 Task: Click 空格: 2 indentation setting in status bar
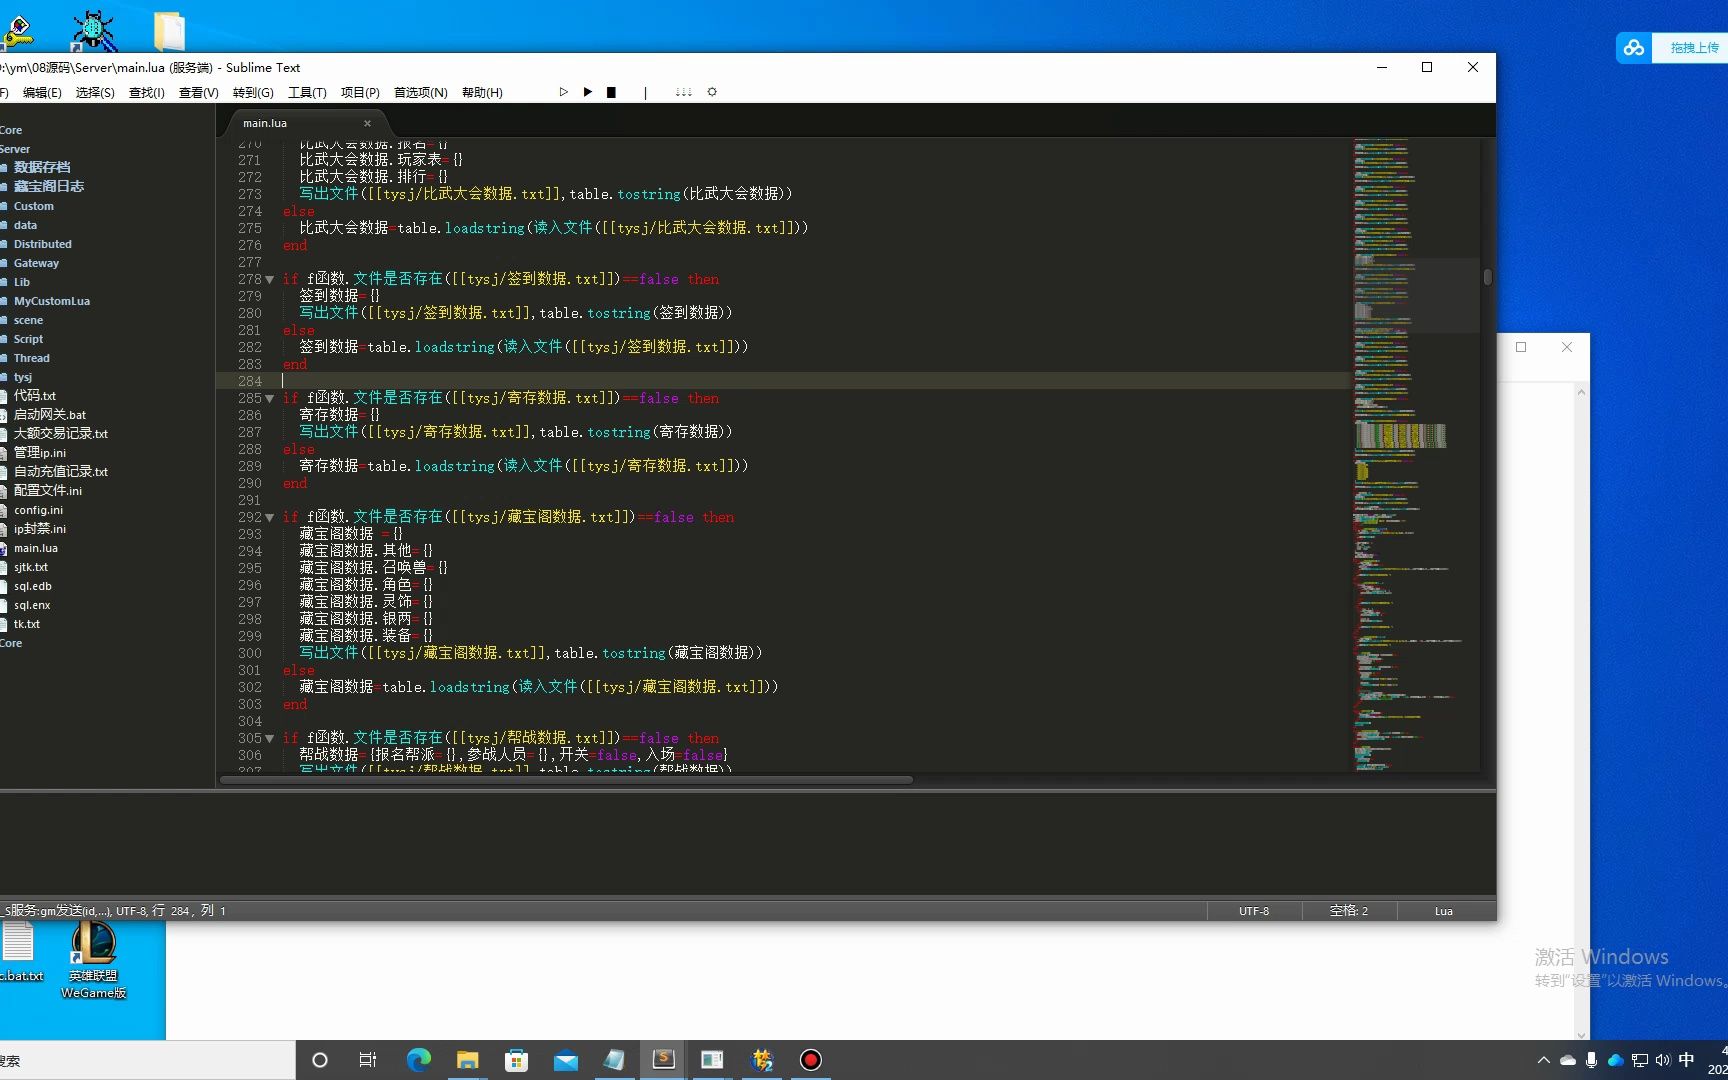(x=1348, y=911)
